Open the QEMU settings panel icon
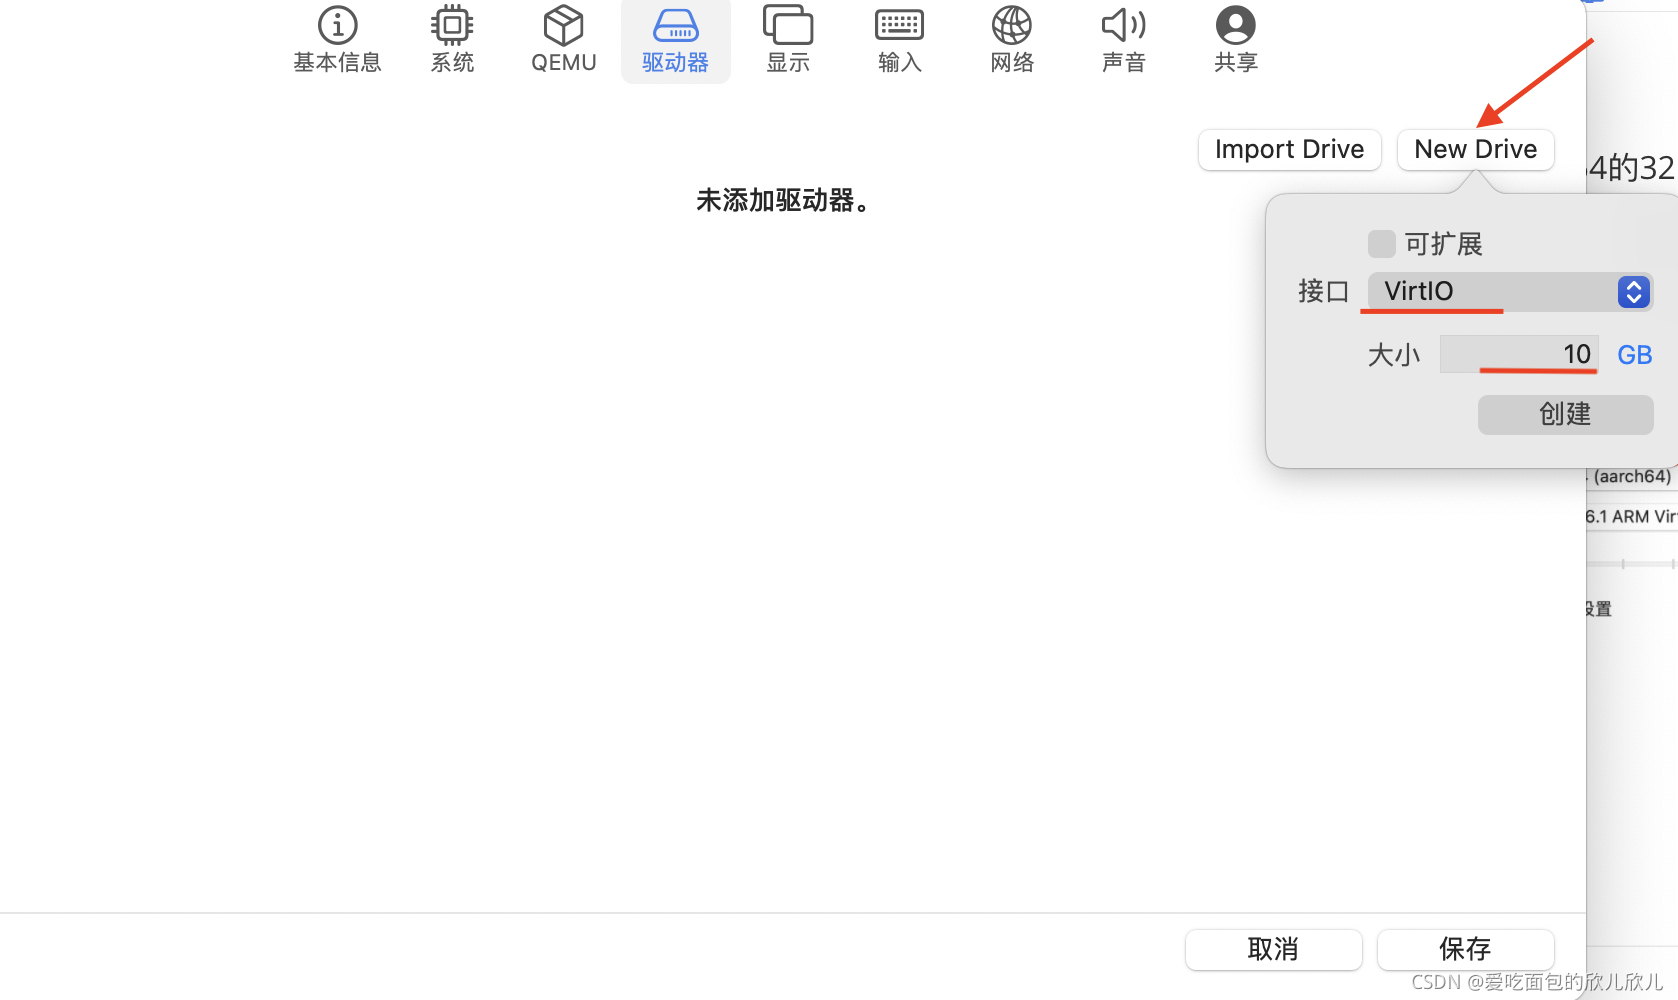Image resolution: width=1678 pixels, height=1000 pixels. (563, 40)
